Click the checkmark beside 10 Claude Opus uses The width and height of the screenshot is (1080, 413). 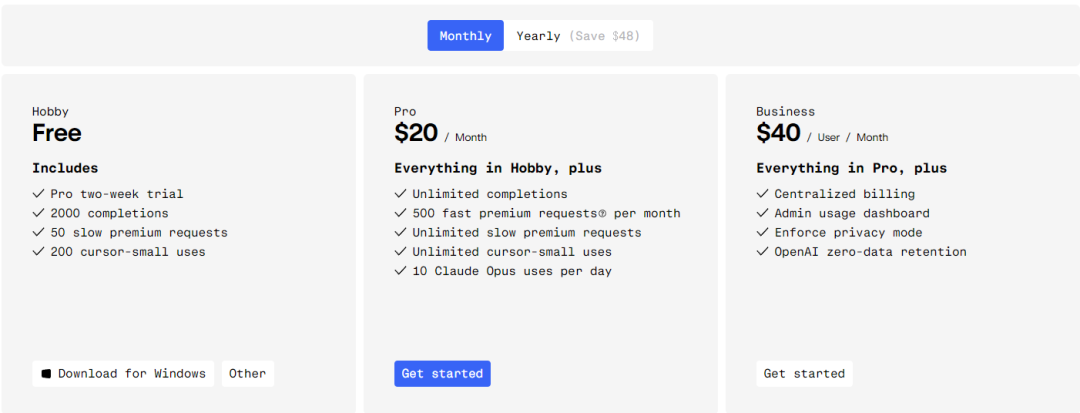(x=400, y=271)
